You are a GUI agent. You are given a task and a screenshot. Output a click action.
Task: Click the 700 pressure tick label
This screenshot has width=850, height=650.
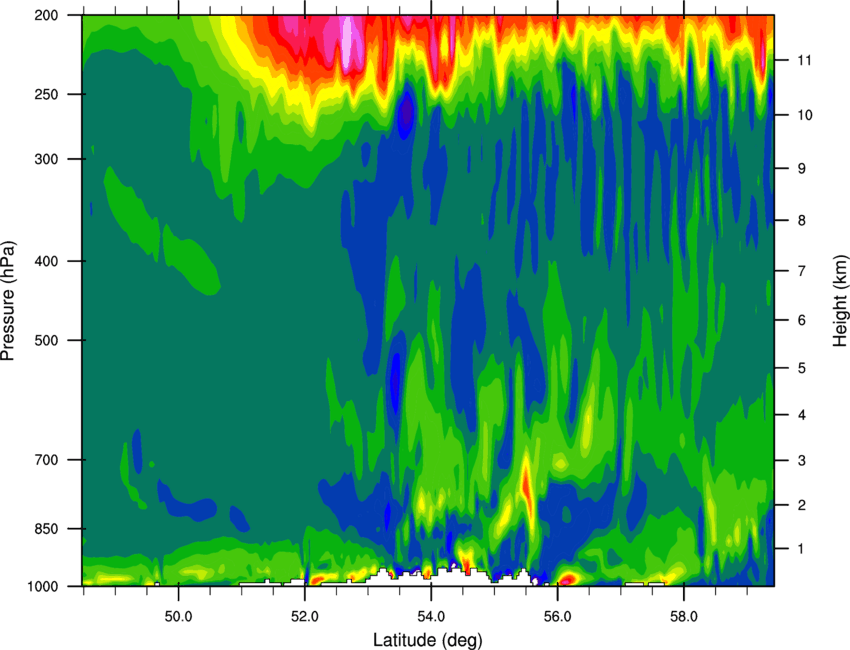click(47, 460)
